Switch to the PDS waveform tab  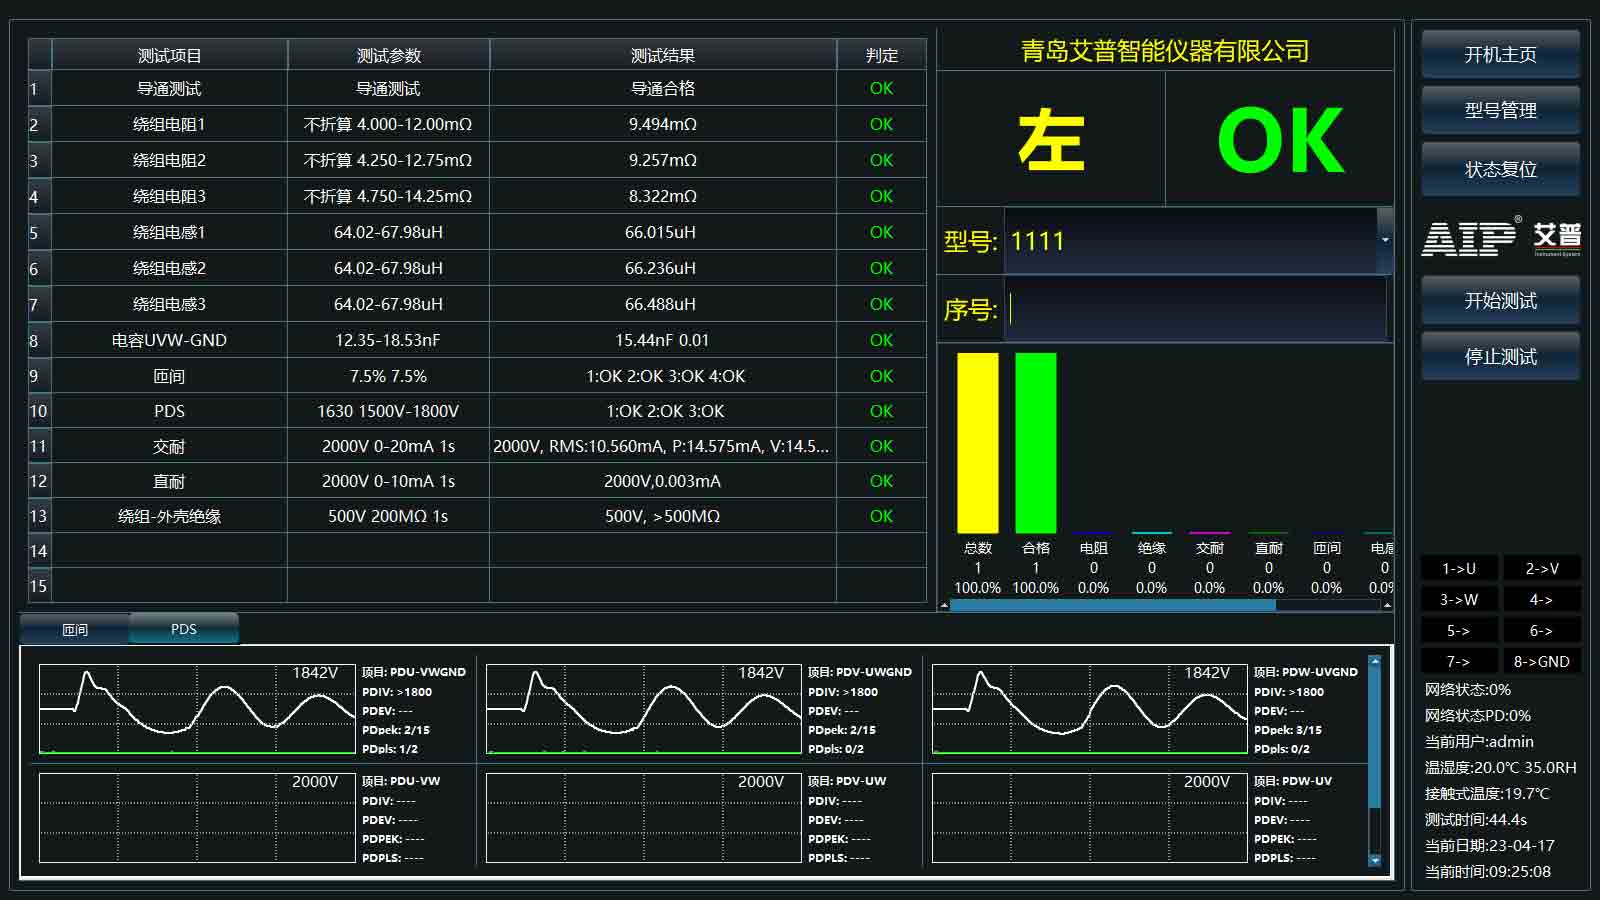[184, 628]
